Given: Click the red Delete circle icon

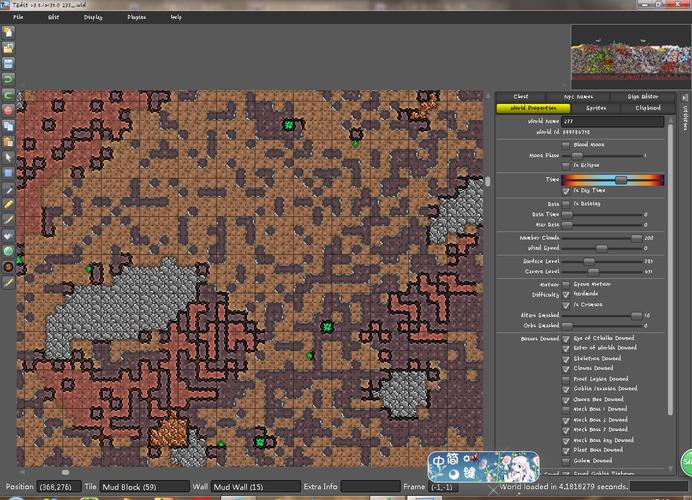Looking at the screenshot, I should click(x=8, y=110).
